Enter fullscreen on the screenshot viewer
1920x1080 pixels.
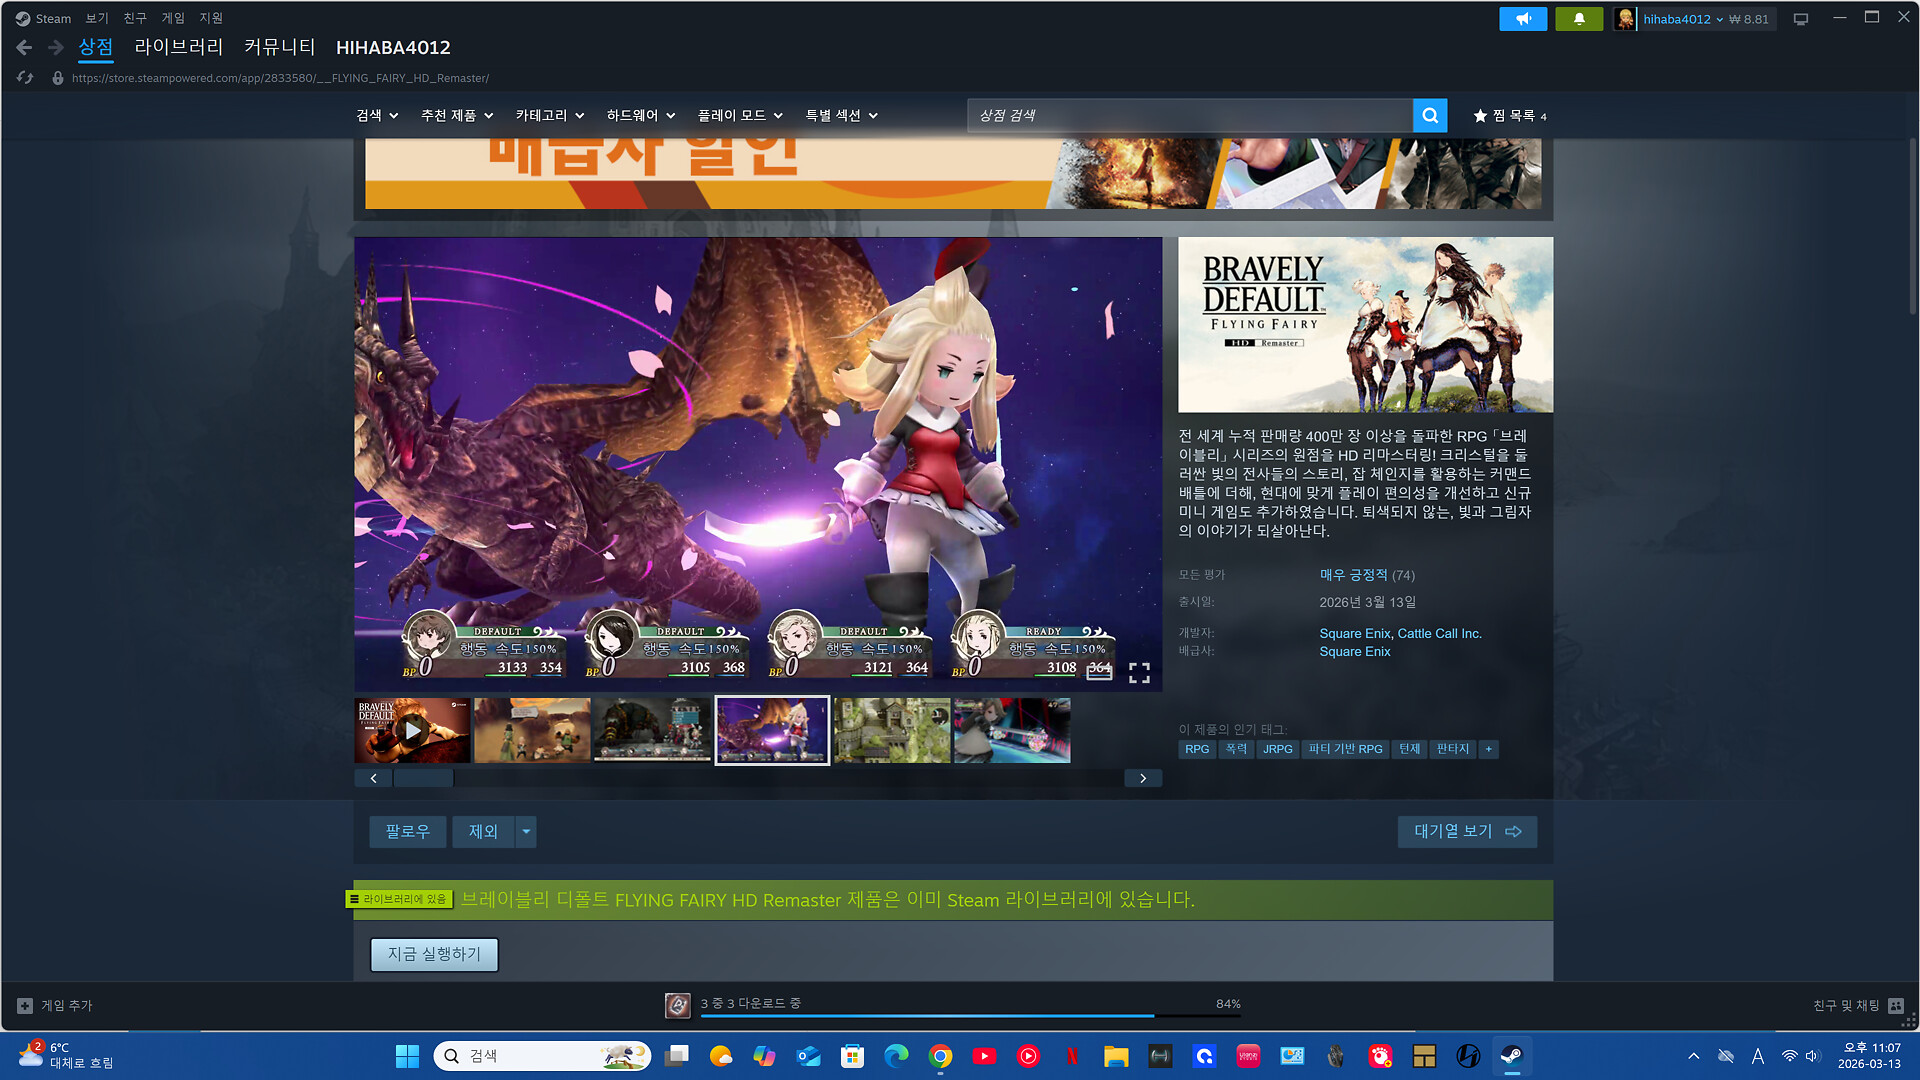click(1139, 673)
